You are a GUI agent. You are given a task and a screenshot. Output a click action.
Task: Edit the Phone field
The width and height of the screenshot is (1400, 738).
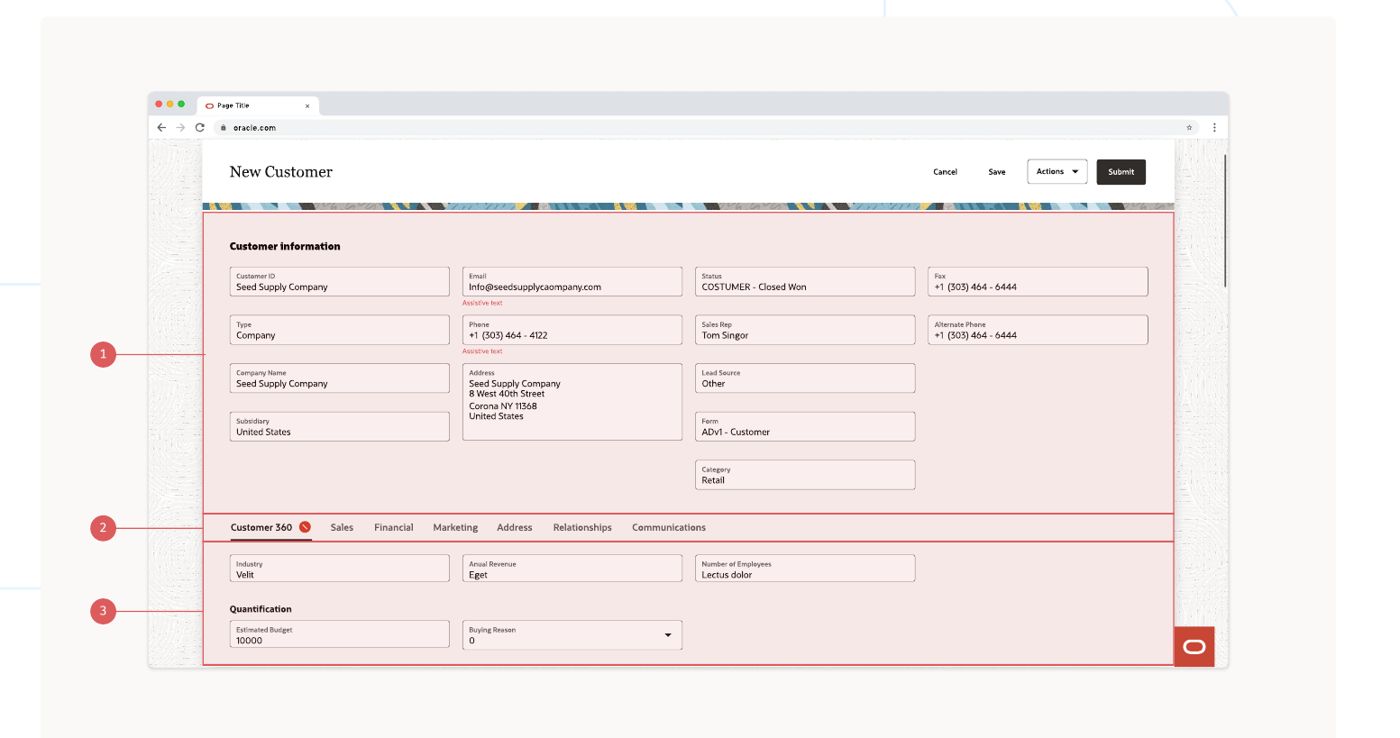(572, 330)
